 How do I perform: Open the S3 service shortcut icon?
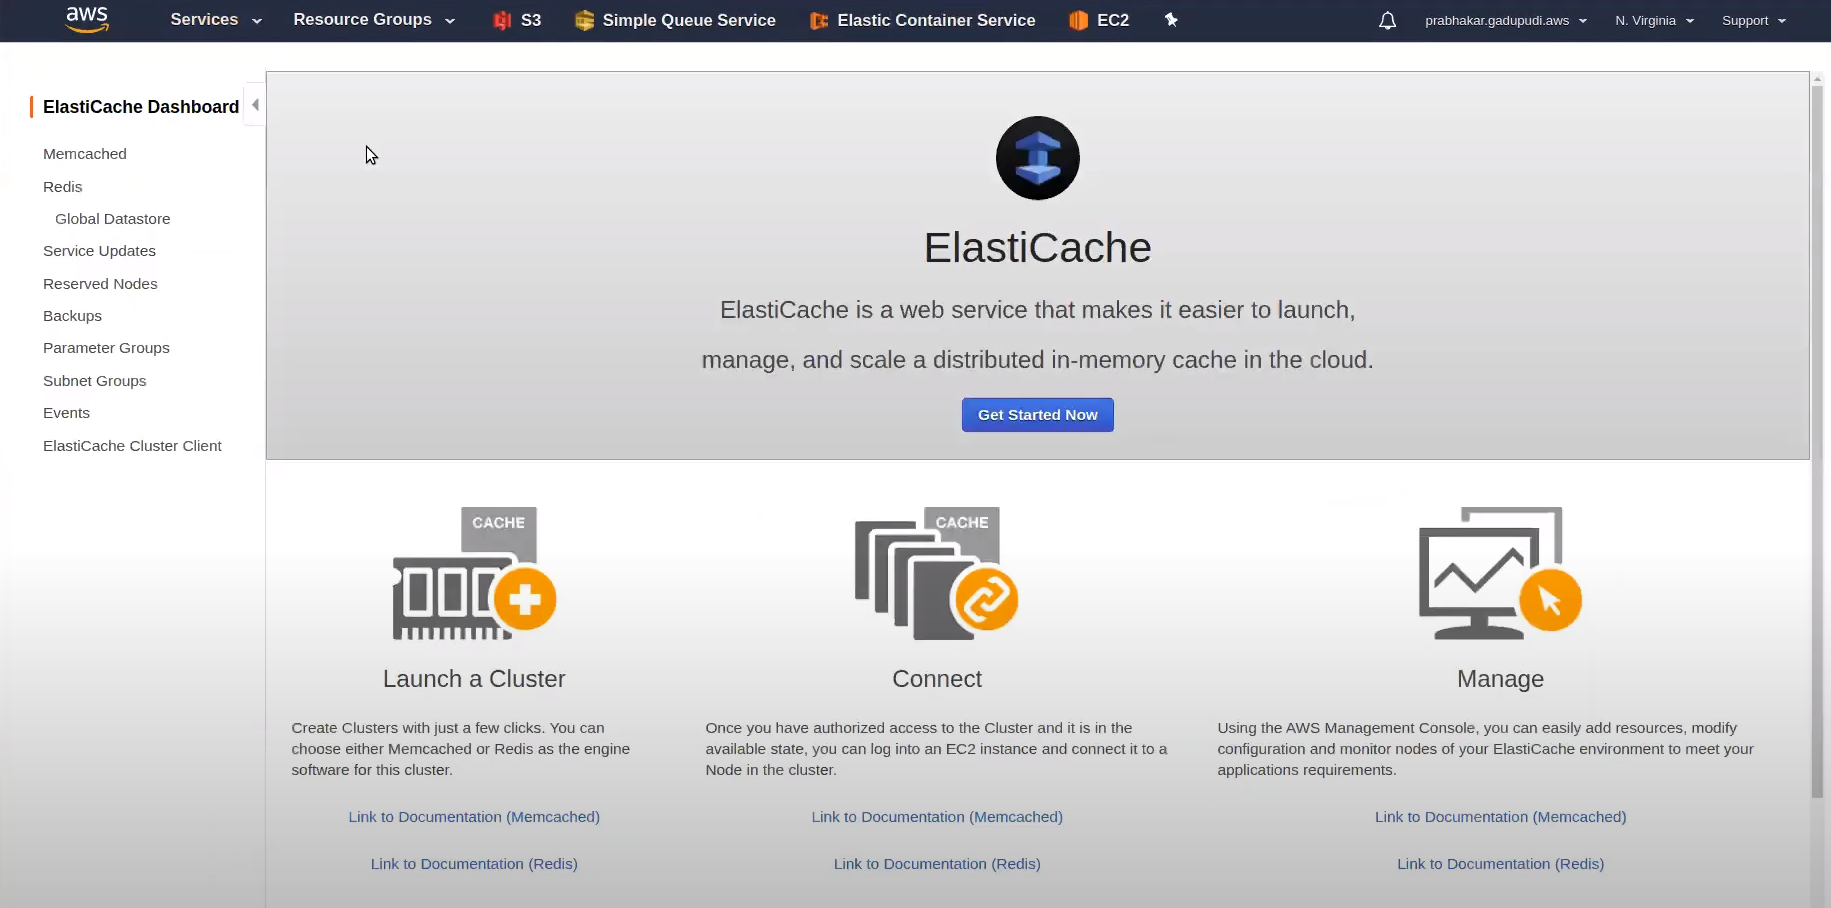(x=502, y=20)
